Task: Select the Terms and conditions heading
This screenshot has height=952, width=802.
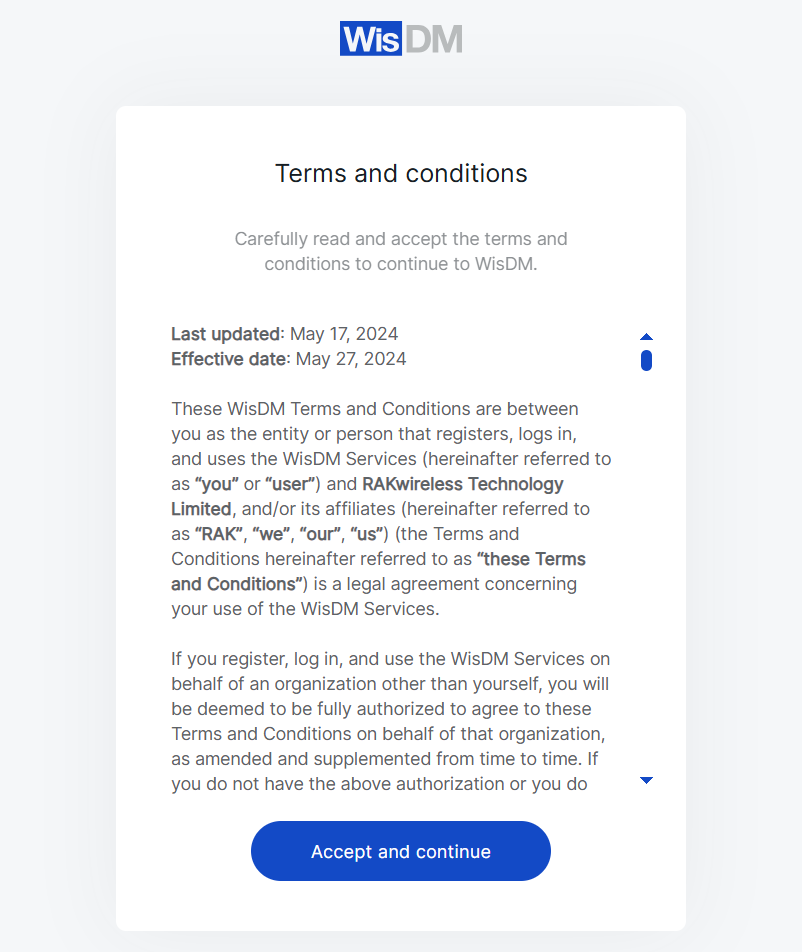Action: click(400, 173)
